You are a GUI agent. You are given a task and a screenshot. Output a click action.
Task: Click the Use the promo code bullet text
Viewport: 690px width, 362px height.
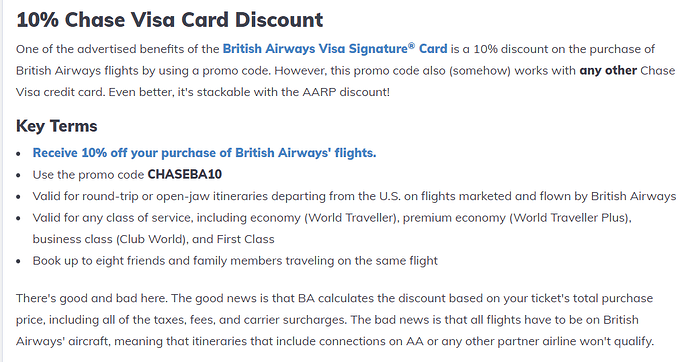(x=127, y=175)
